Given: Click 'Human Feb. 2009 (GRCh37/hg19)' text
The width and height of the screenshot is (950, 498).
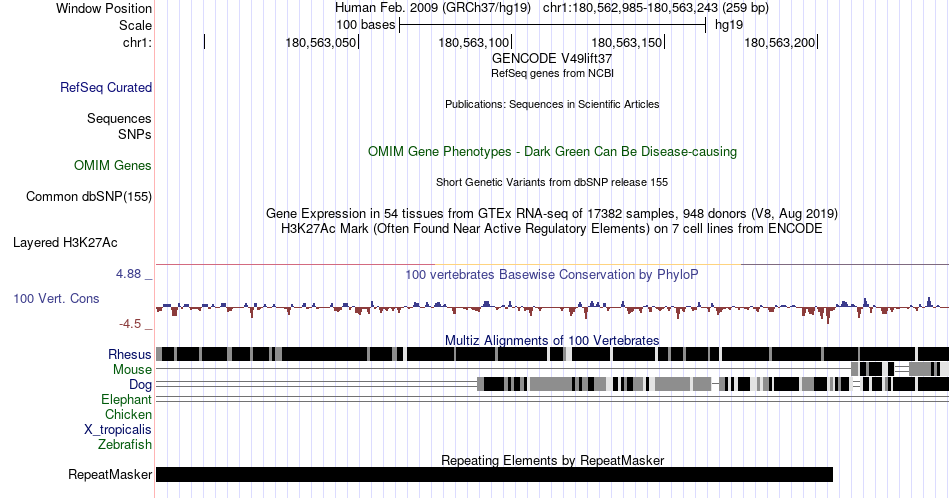Looking at the screenshot, I should pyautogui.click(x=433, y=8).
